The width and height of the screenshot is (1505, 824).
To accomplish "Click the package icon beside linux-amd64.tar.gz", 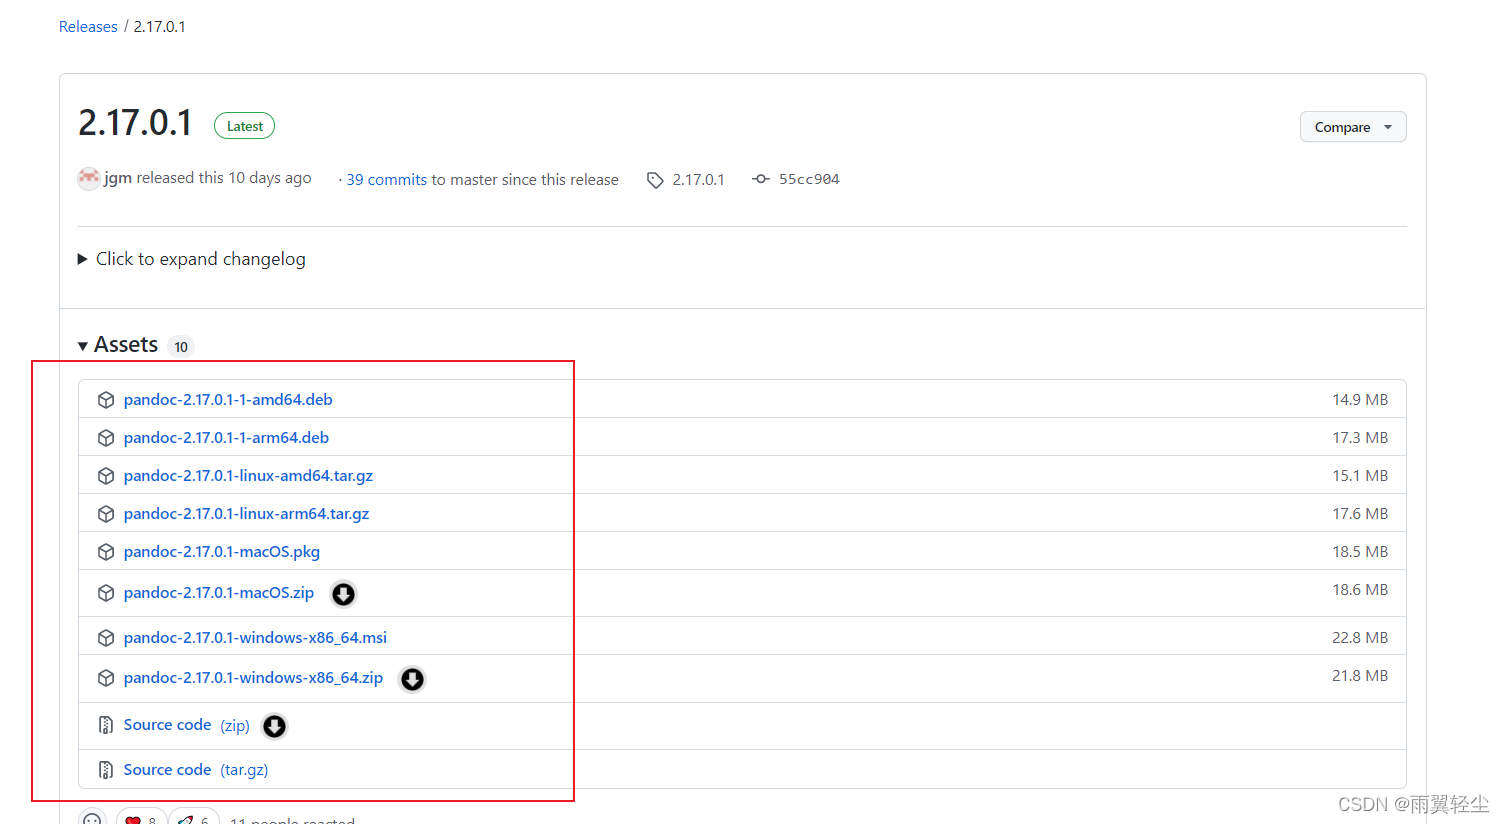I will pos(106,476).
